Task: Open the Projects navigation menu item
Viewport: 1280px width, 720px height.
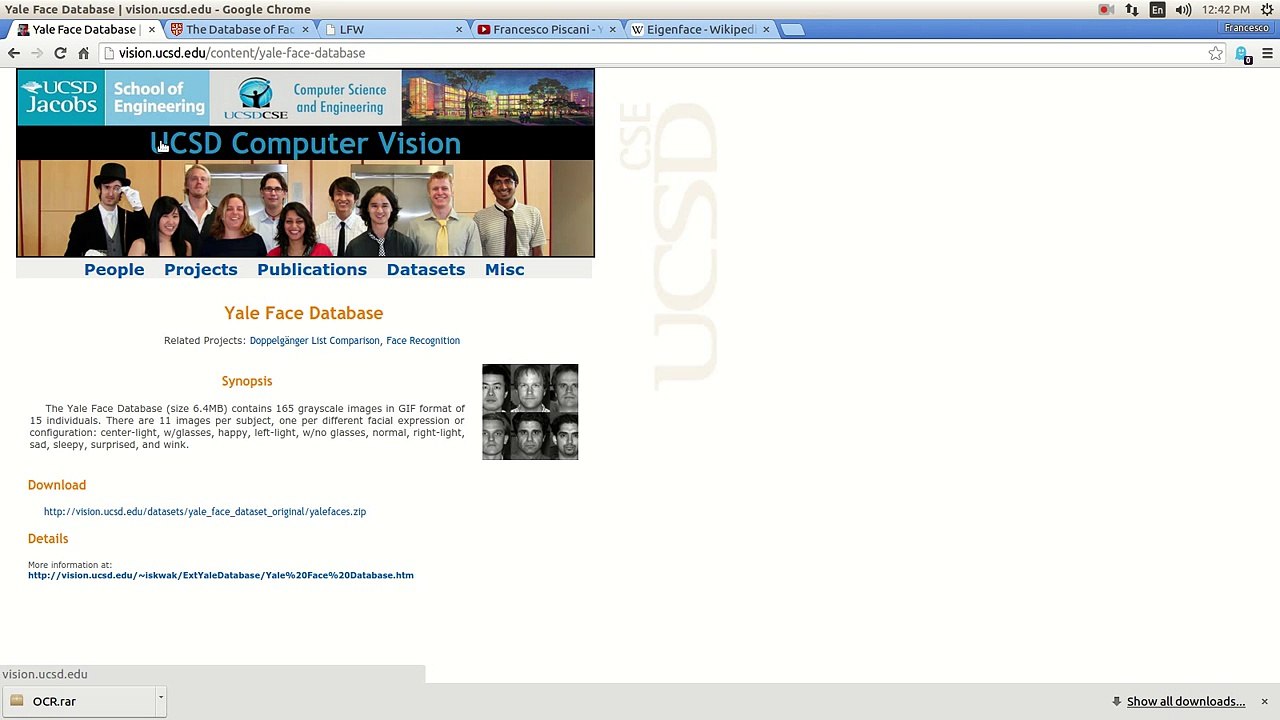Action: point(200,269)
